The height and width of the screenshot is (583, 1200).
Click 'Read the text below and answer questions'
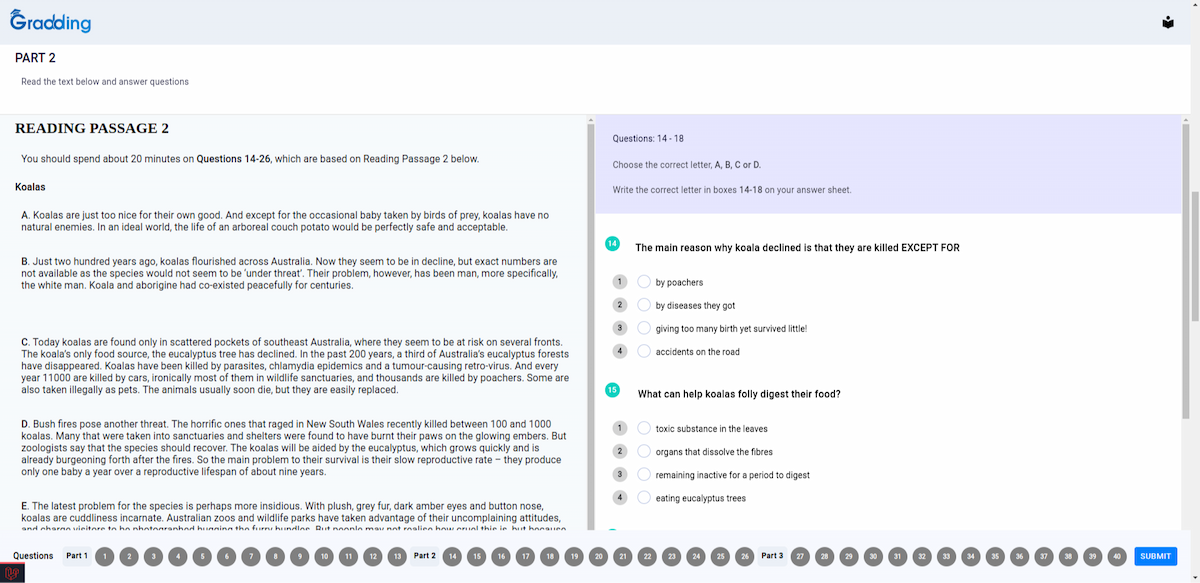pos(105,82)
